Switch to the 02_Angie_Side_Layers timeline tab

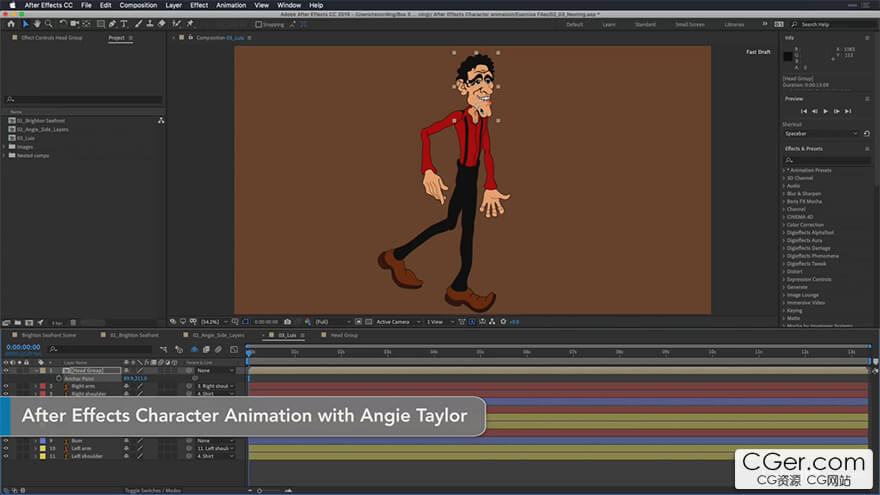[218, 335]
